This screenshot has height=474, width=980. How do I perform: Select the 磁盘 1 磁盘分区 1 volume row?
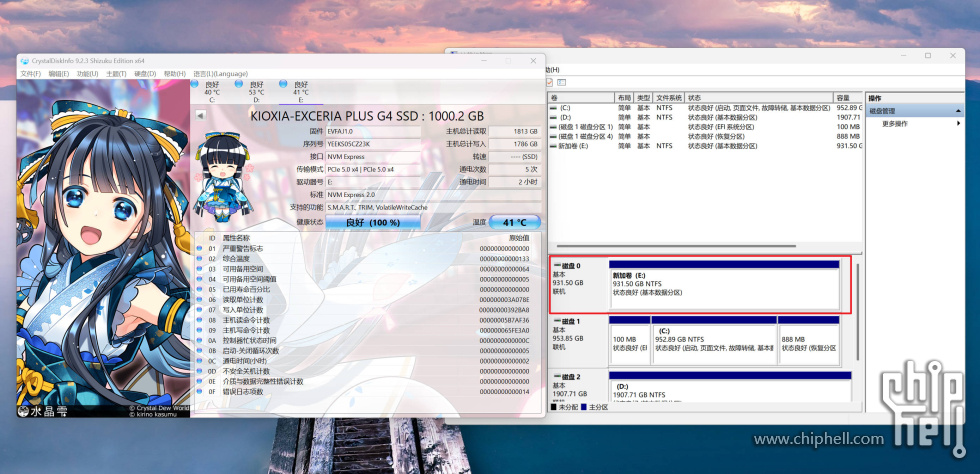tap(706, 127)
